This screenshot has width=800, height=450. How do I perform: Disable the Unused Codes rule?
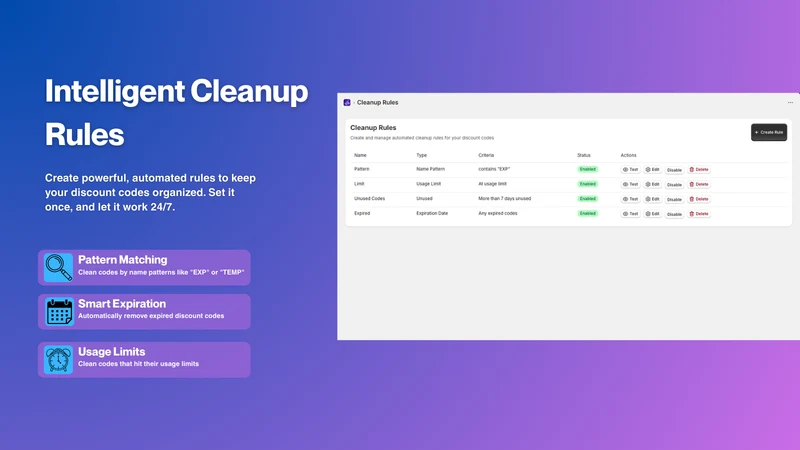coord(674,199)
